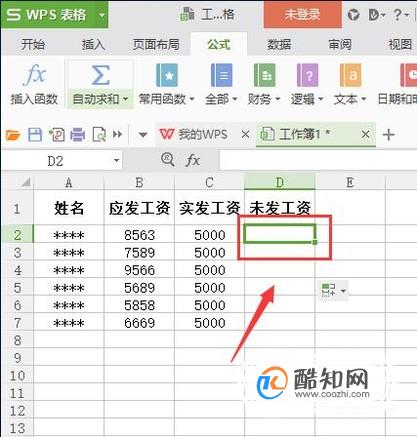The width and height of the screenshot is (417, 437).
Task: Close the 我的WPS tab
Action: [245, 135]
